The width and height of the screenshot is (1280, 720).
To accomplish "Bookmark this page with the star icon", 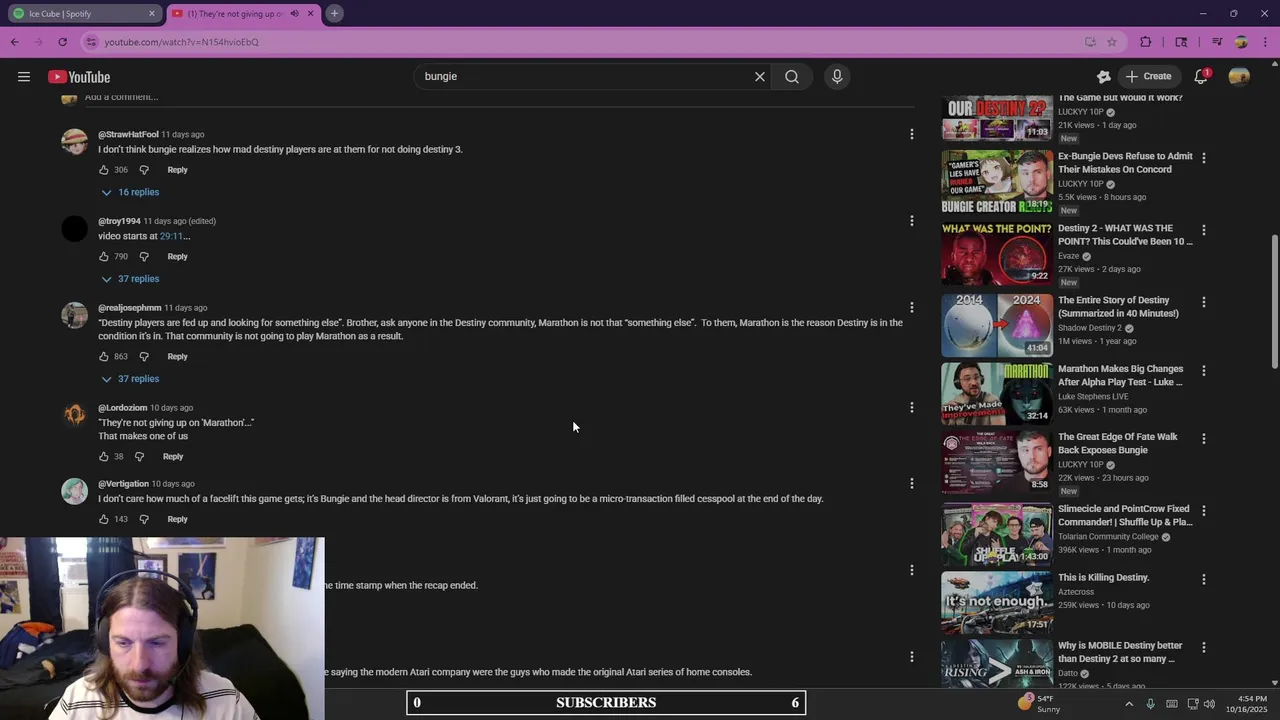I will 1111,42.
